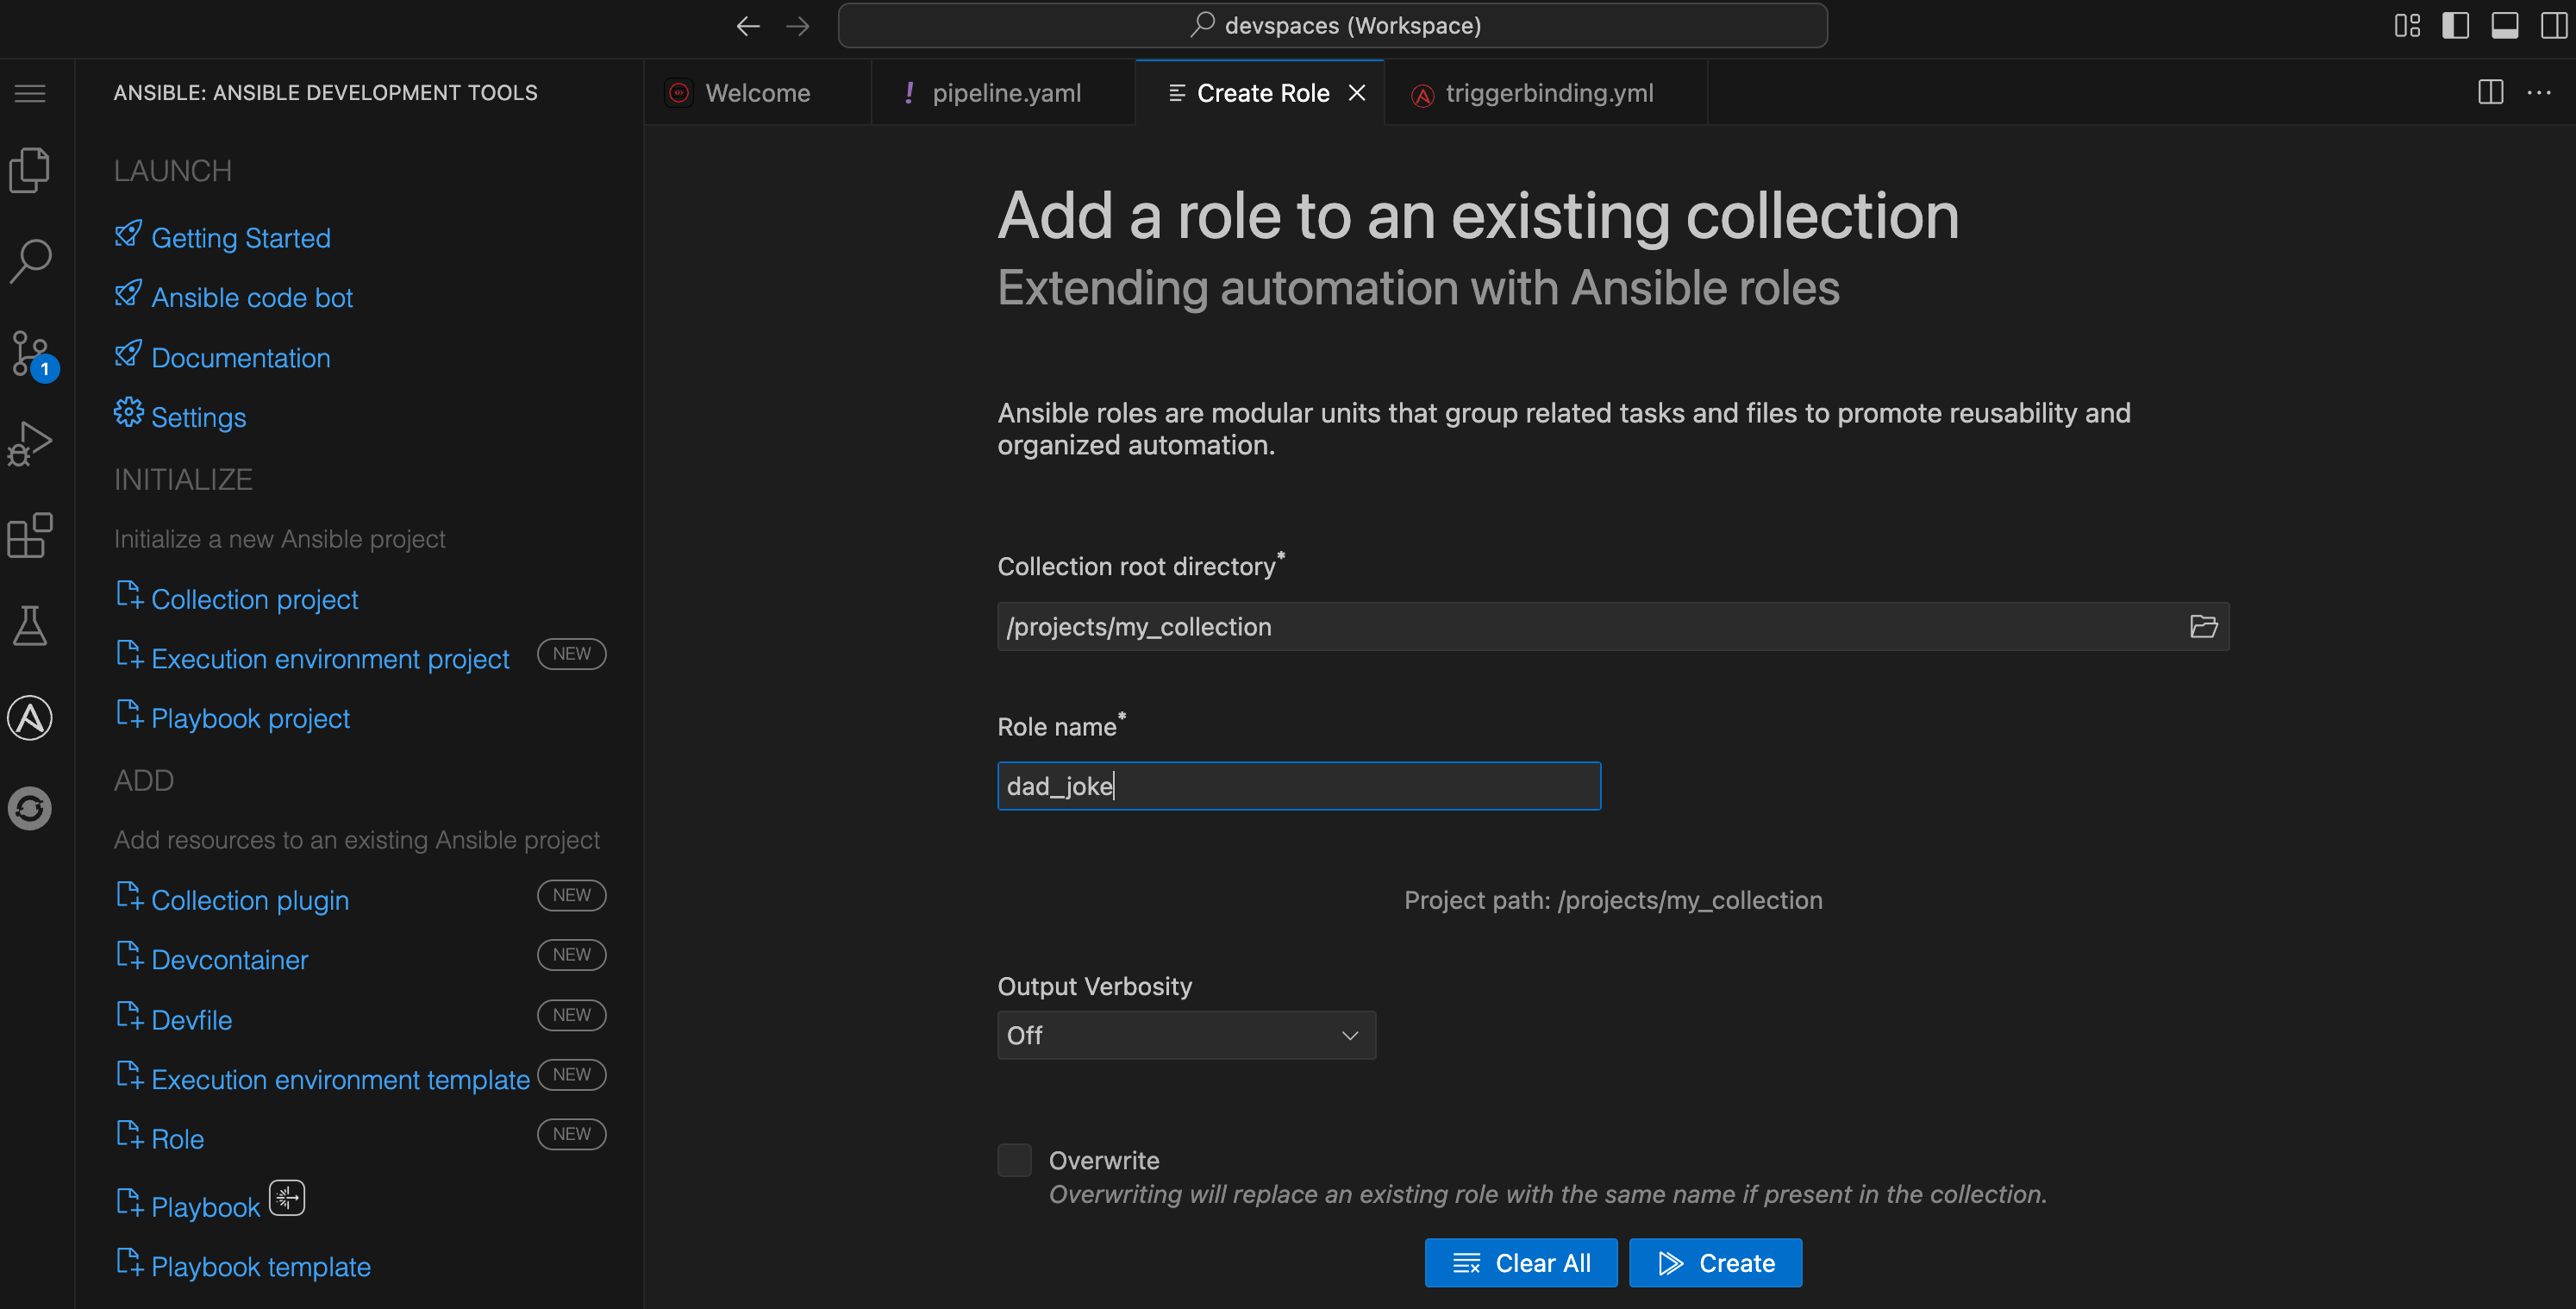Toggle the primary sidebar visibility
The width and height of the screenshot is (2576, 1309).
(2456, 25)
